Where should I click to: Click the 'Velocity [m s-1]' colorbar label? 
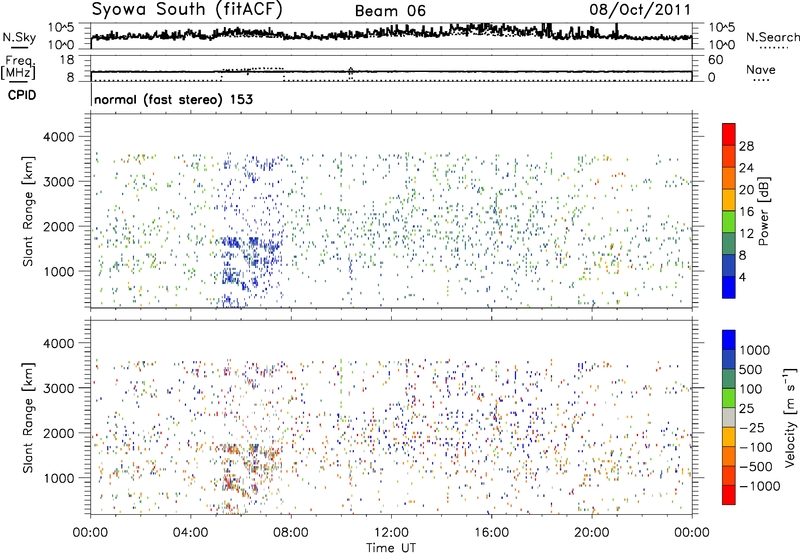point(790,417)
